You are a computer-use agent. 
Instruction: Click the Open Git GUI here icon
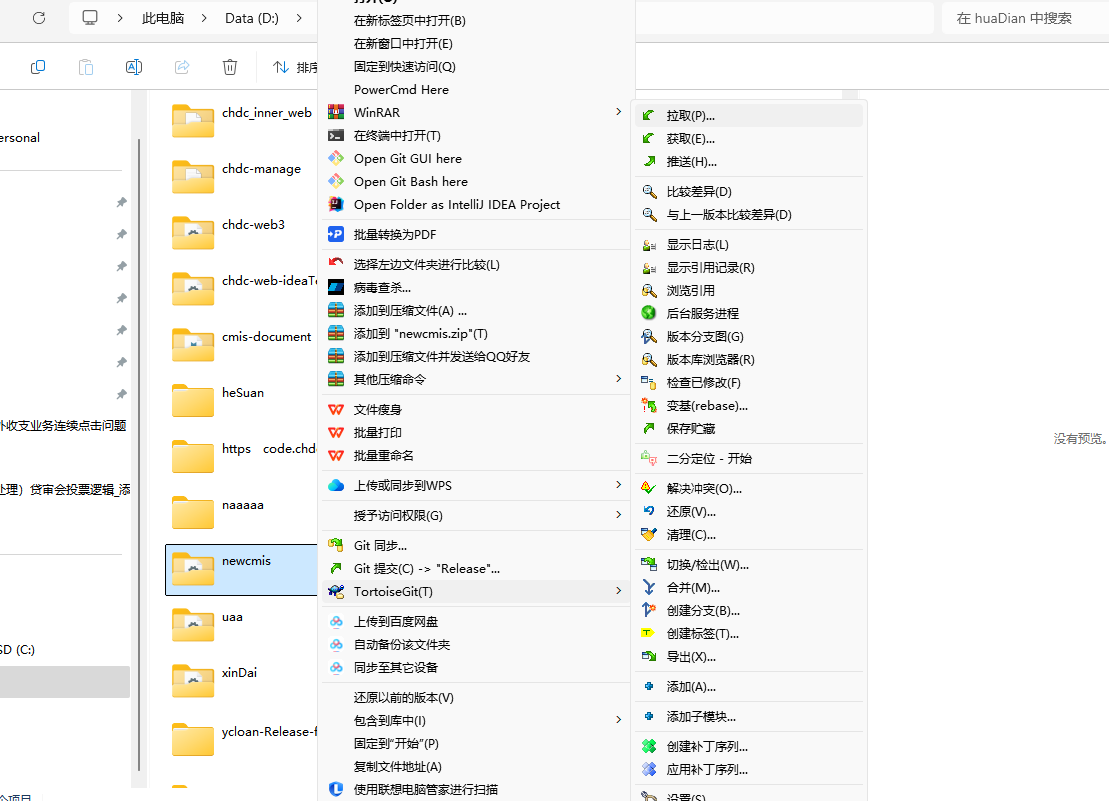click(x=336, y=158)
